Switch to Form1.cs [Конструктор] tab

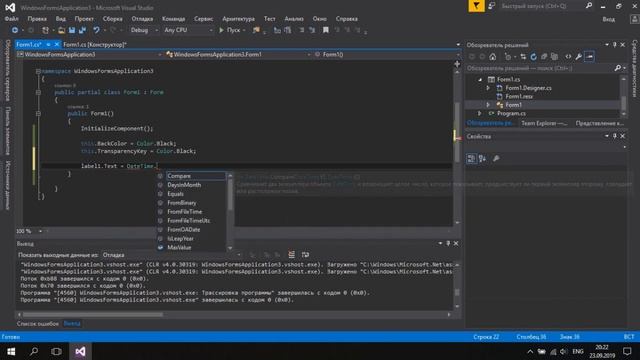pos(95,44)
